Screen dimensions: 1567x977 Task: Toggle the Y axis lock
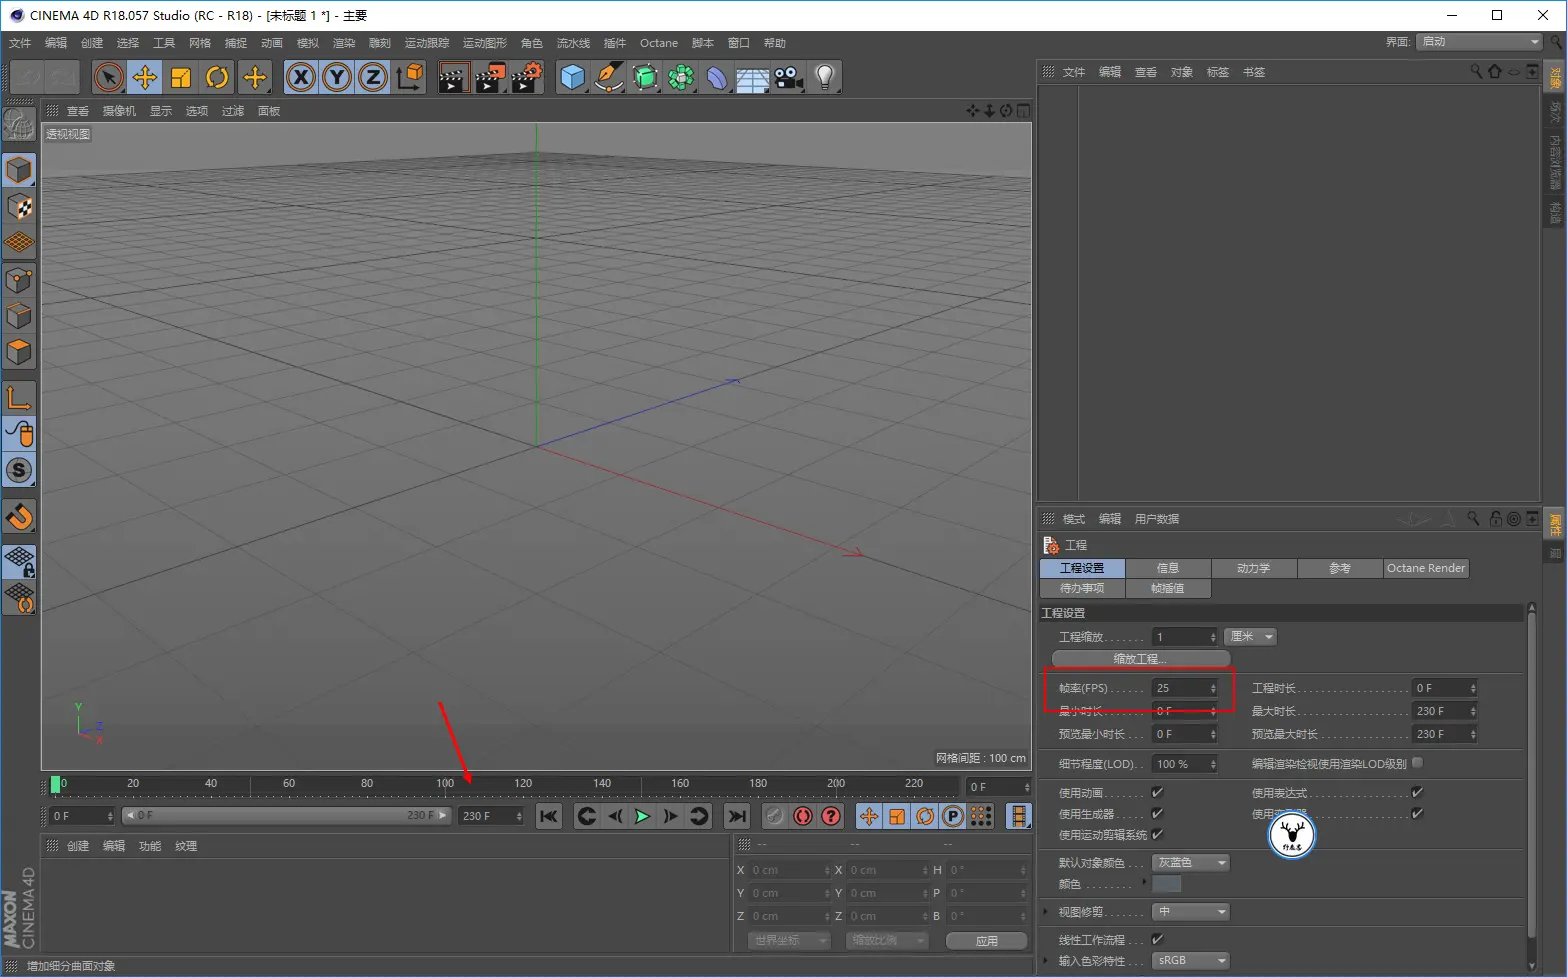click(337, 77)
